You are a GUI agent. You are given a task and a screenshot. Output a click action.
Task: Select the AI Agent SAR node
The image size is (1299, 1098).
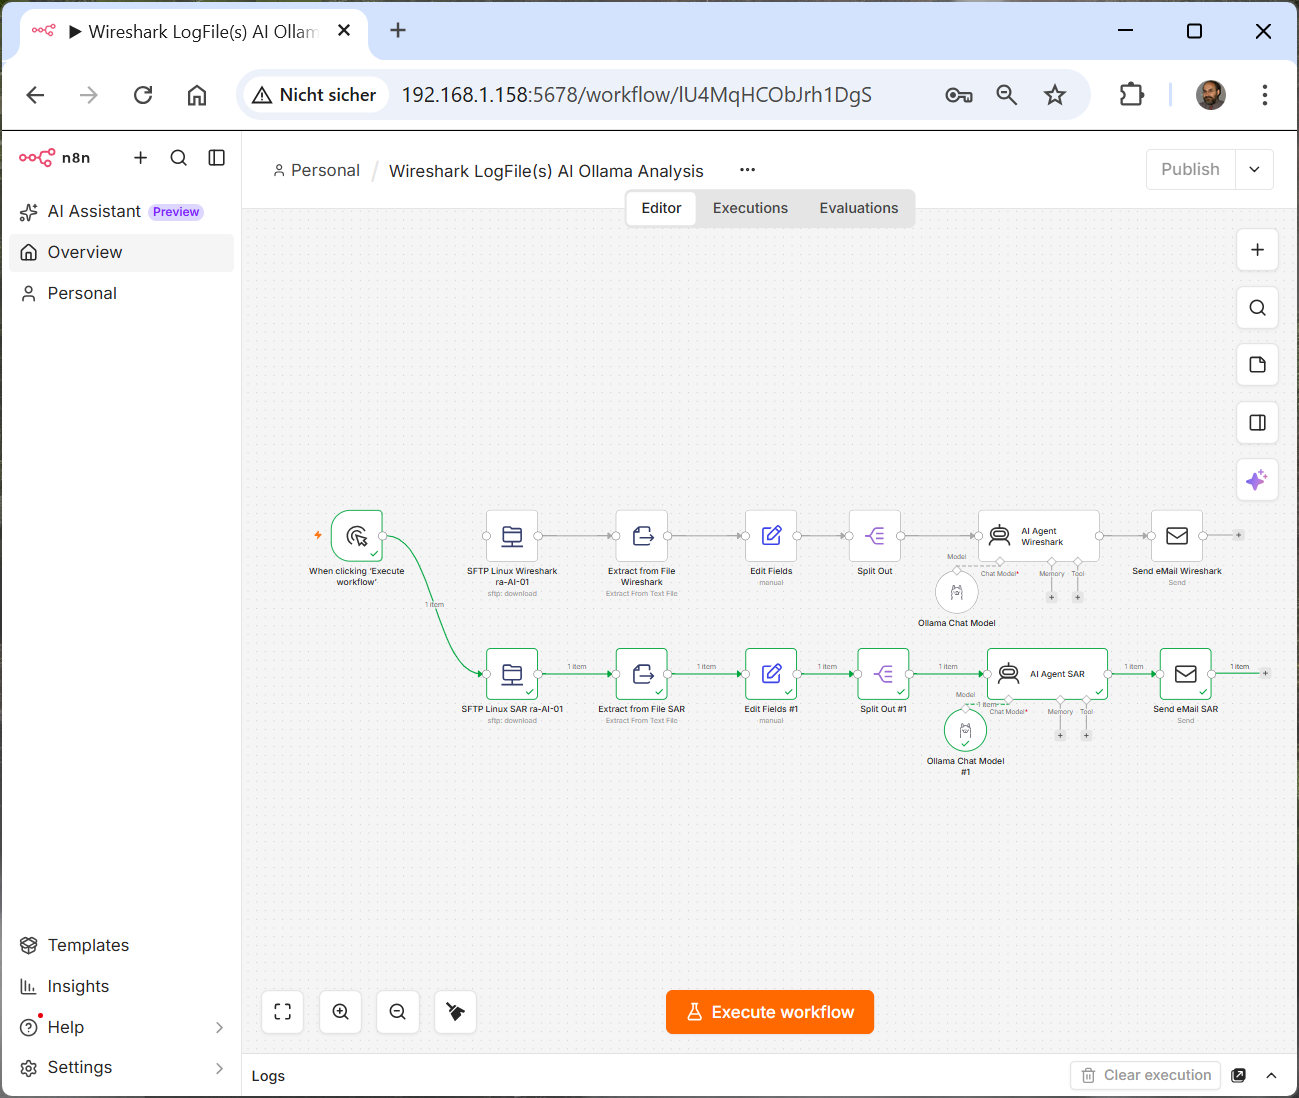coord(1047,674)
